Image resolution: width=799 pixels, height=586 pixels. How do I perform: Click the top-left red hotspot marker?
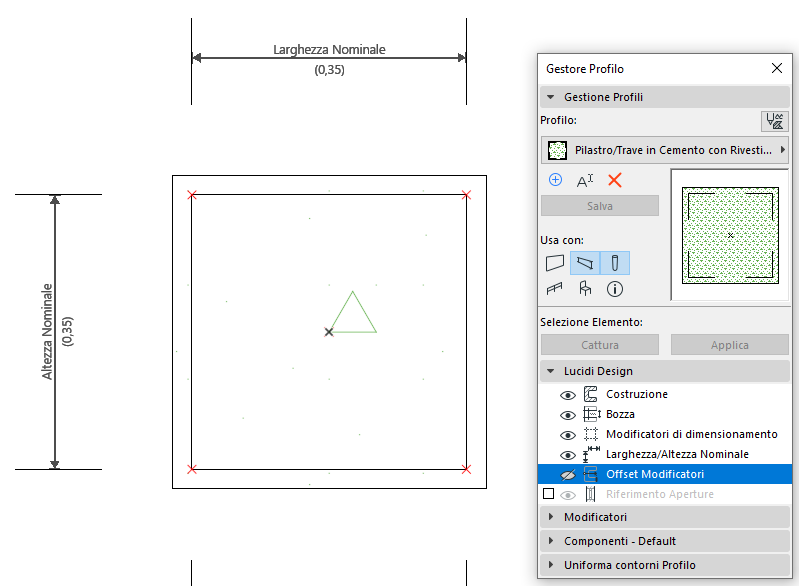[x=192, y=195]
